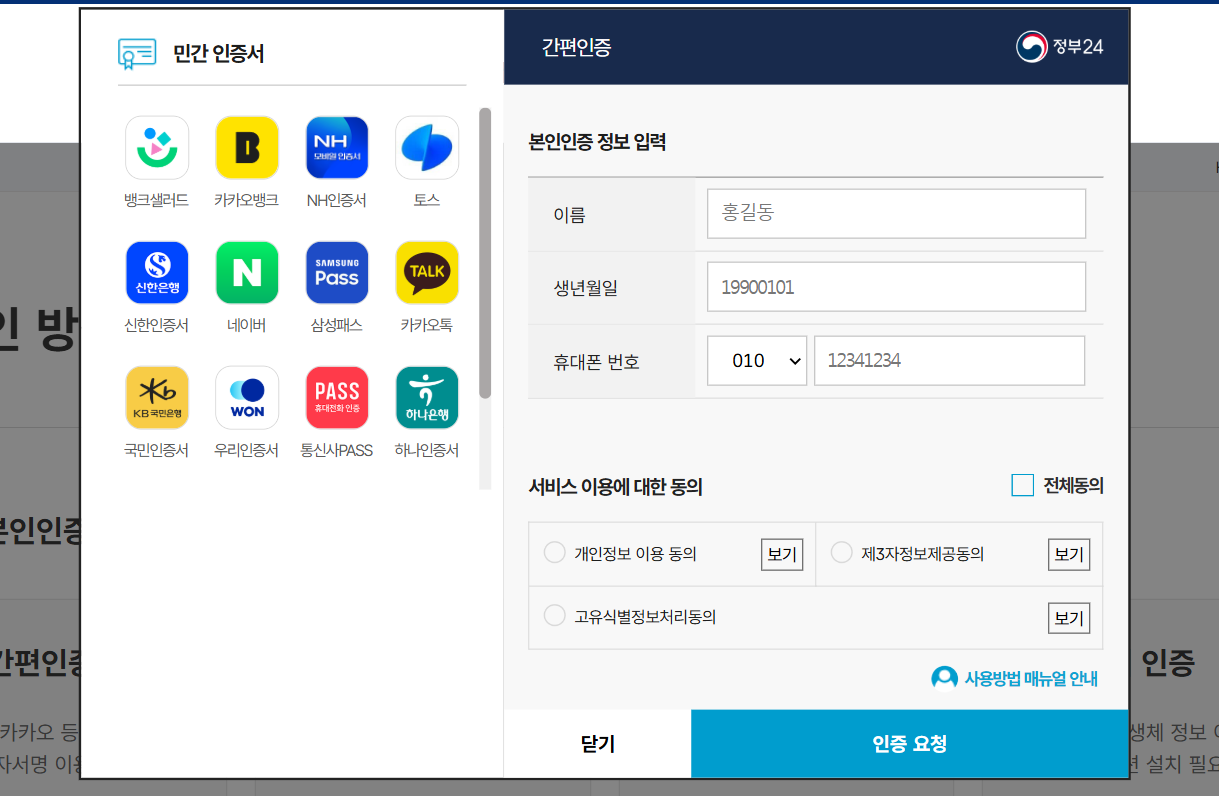The height and width of the screenshot is (796, 1219).
Task: View 개인정보 이용 동의 details via 보기
Action: [x=782, y=554]
